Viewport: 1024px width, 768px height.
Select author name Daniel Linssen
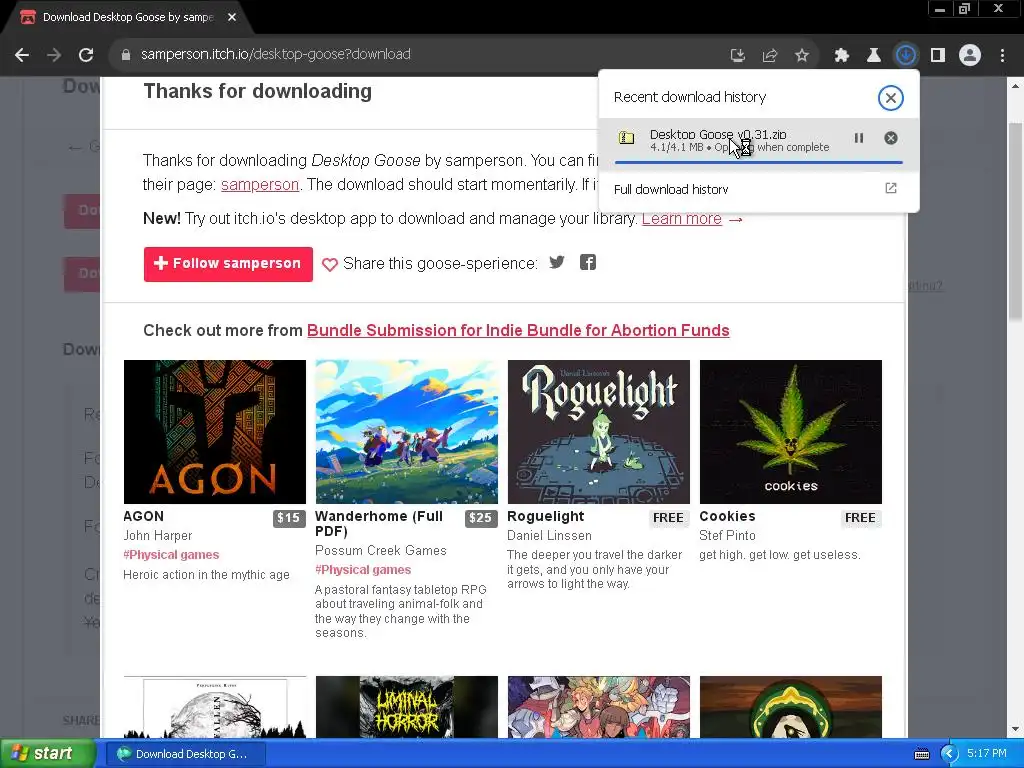pos(549,536)
